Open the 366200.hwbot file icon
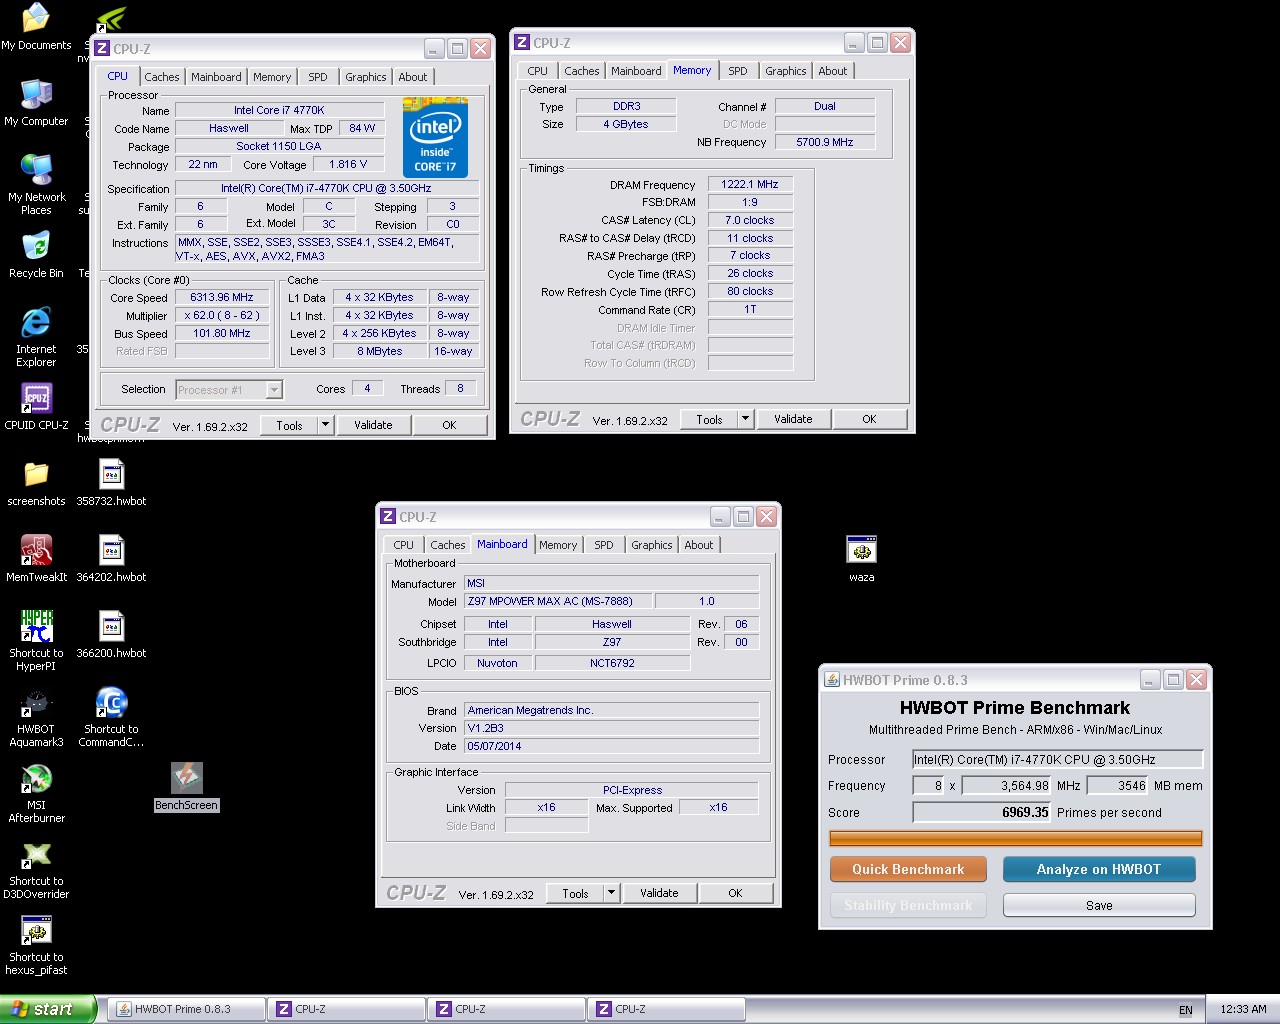 (x=111, y=634)
